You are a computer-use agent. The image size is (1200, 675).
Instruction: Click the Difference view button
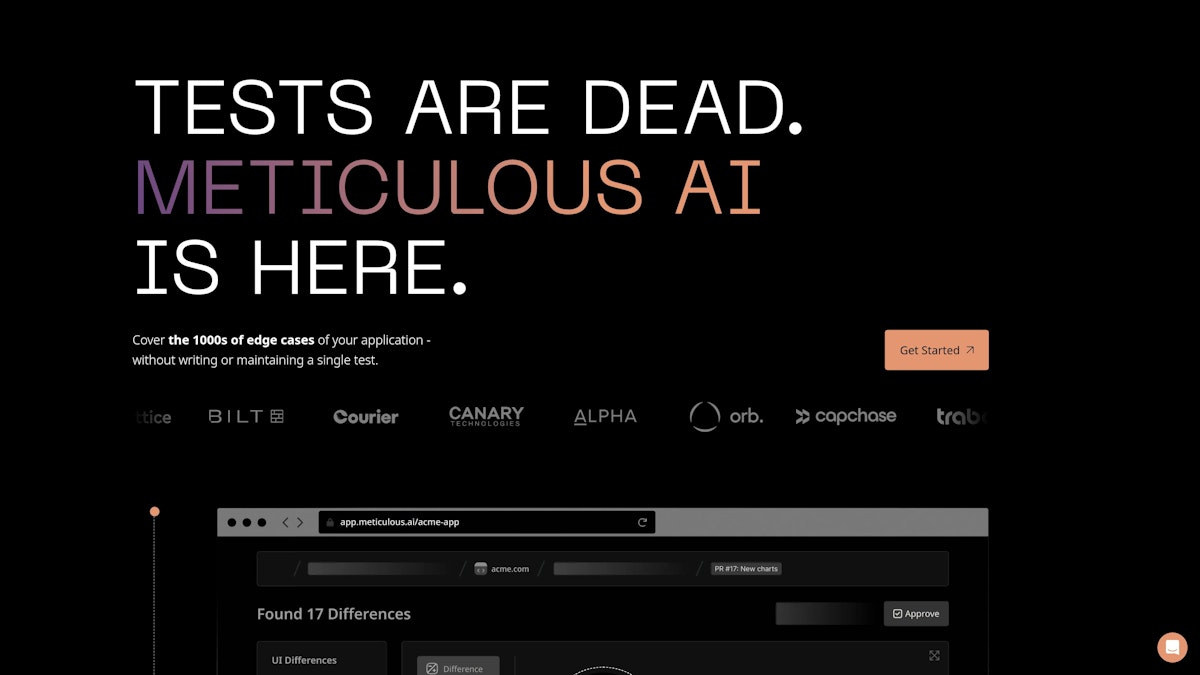(457, 667)
